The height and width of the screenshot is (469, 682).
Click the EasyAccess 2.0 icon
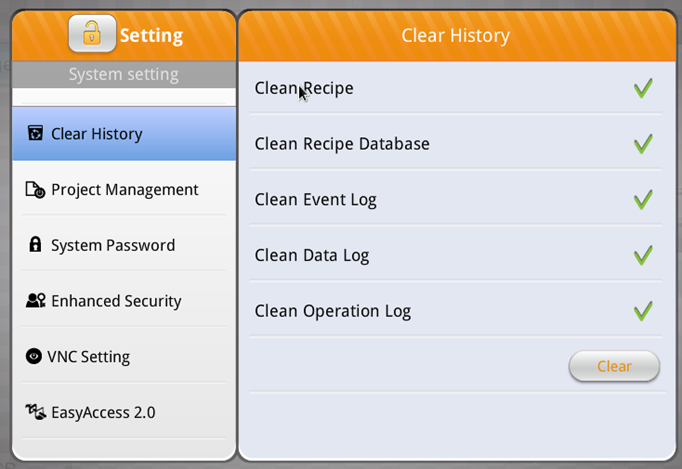pos(35,412)
